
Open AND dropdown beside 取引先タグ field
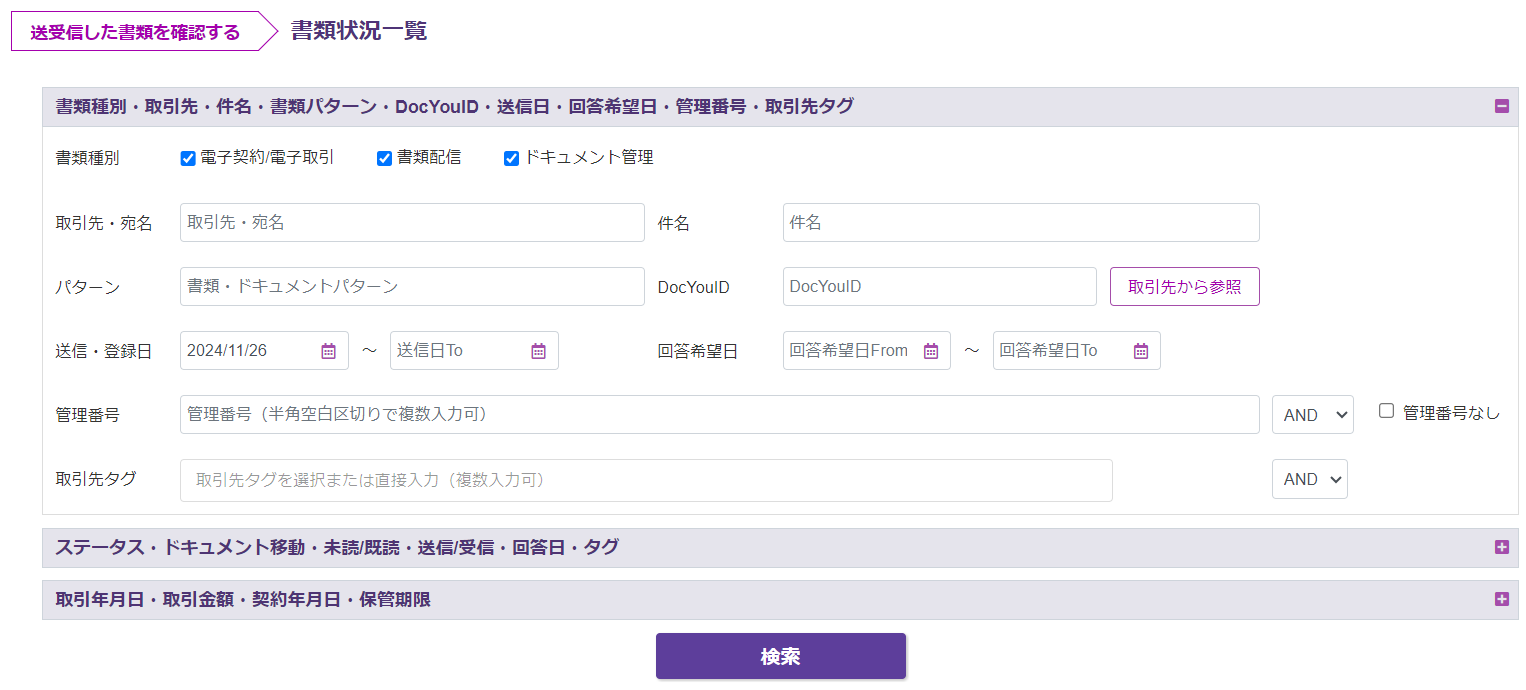(x=1309, y=479)
